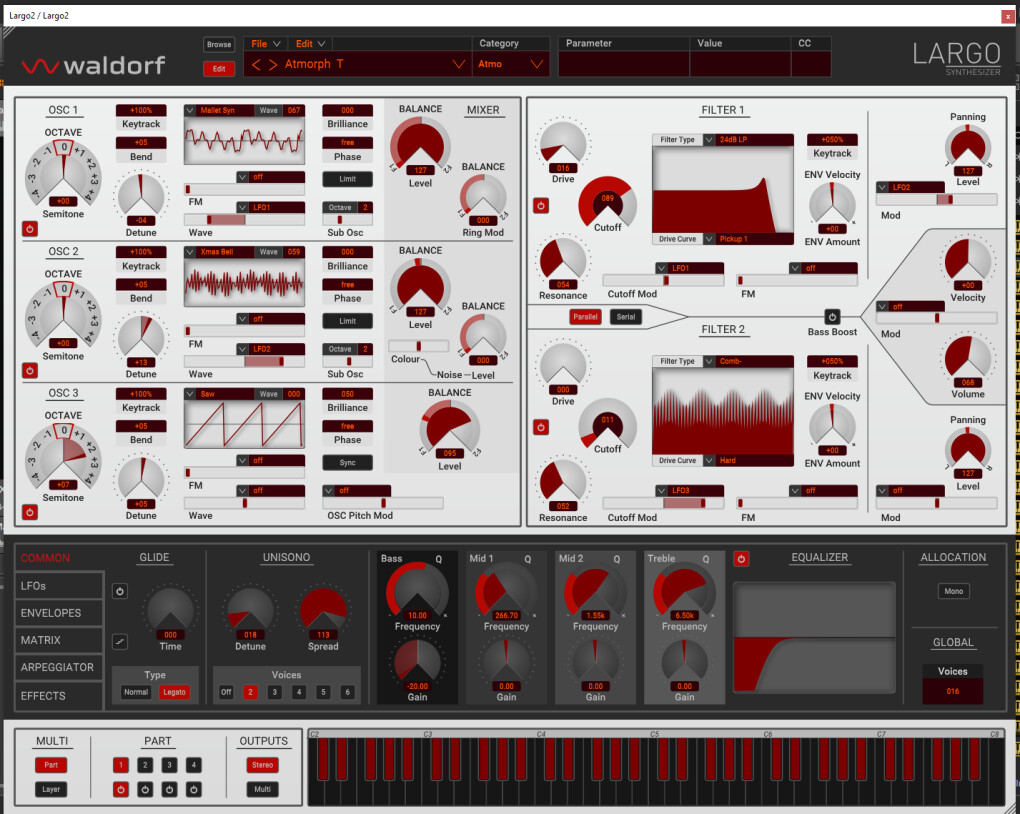
Task: Click the Global Voices value field 016
Action: pyautogui.click(x=953, y=691)
